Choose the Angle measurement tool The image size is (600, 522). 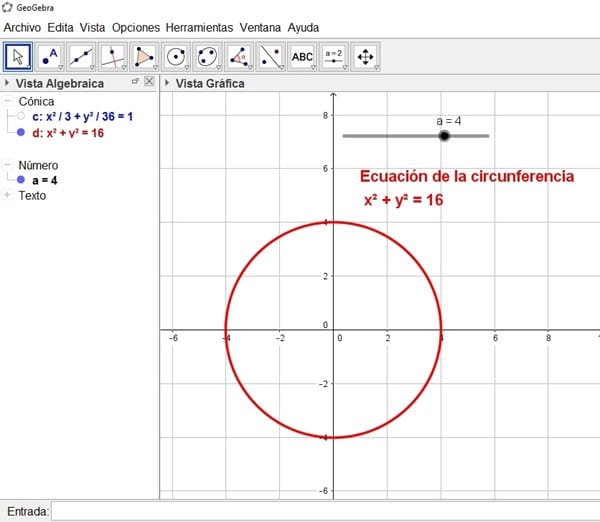pos(240,57)
